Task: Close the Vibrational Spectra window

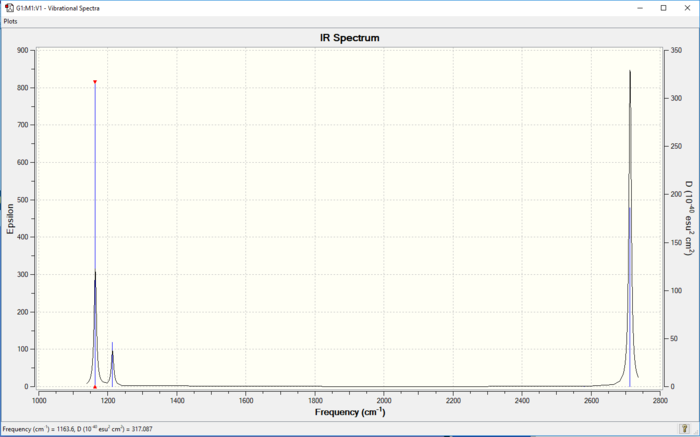Action: point(688,8)
